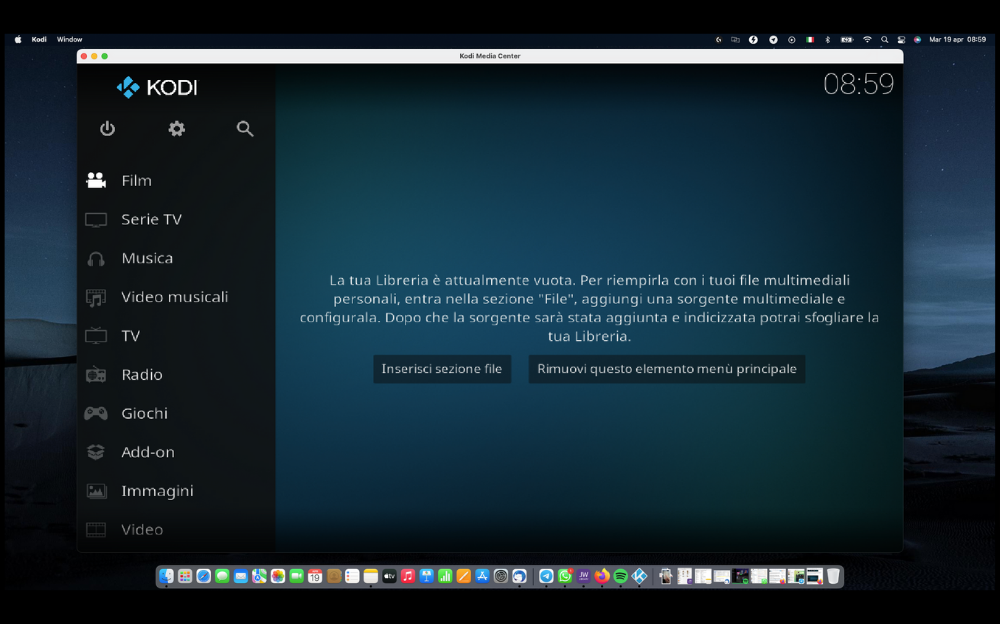This screenshot has height=624, width=1000.
Task: Click the date Mar 19 apr in menu bar
Action: pos(946,40)
